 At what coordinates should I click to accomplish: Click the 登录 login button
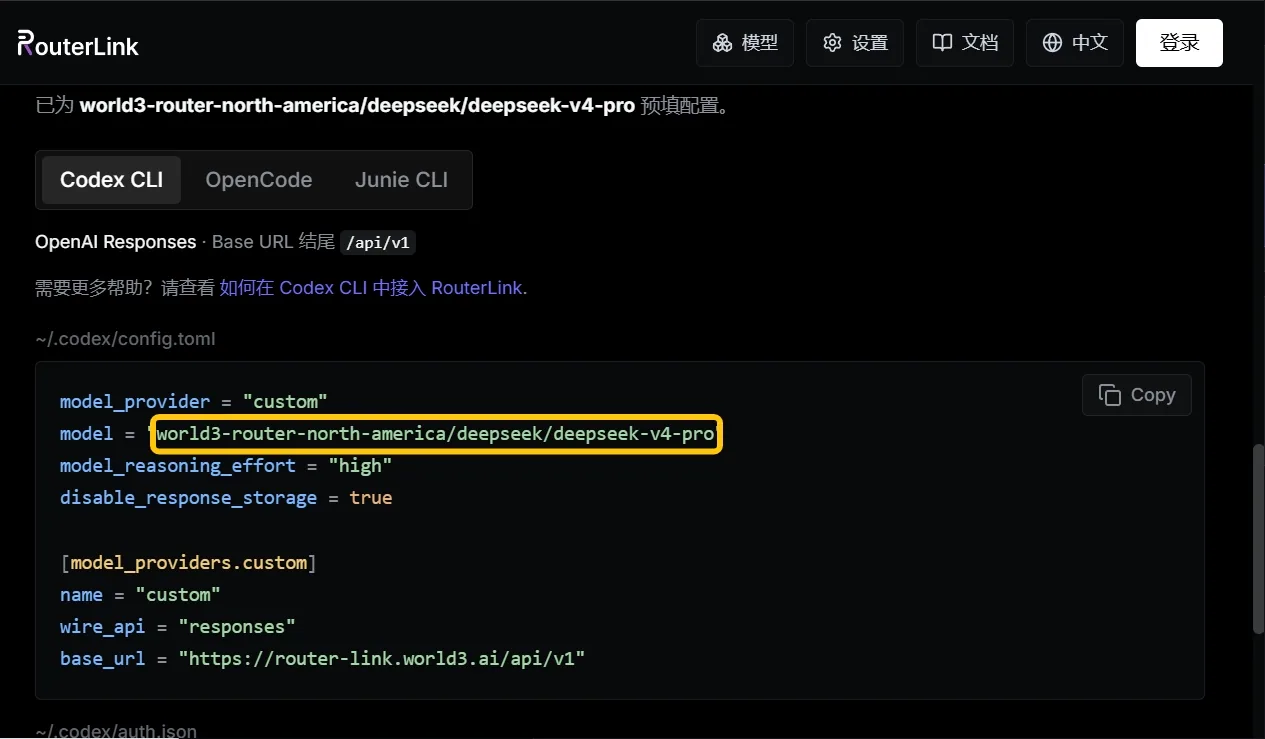(x=1179, y=43)
